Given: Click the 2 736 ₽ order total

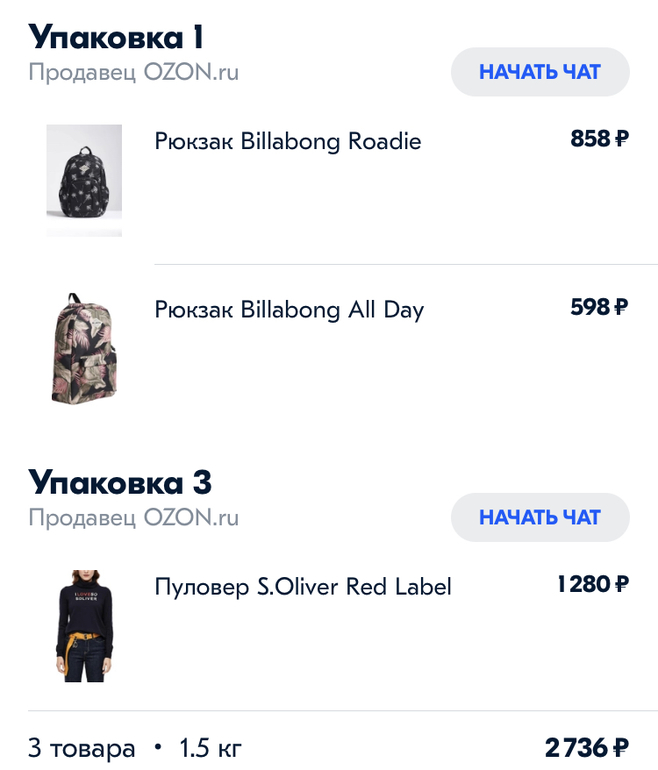Looking at the screenshot, I should (586, 748).
